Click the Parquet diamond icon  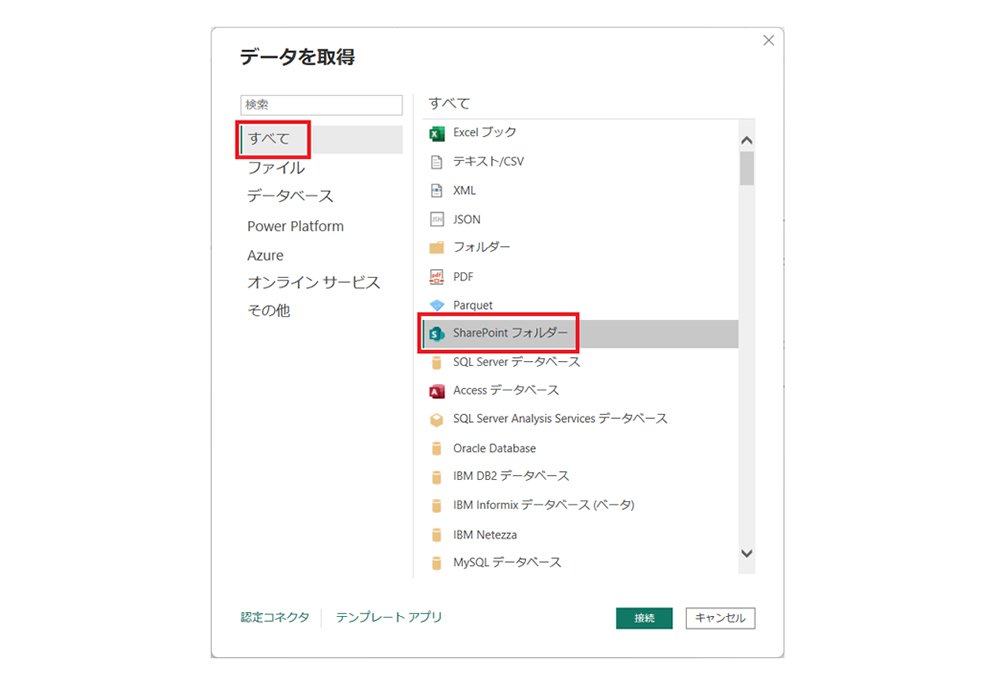click(x=437, y=306)
